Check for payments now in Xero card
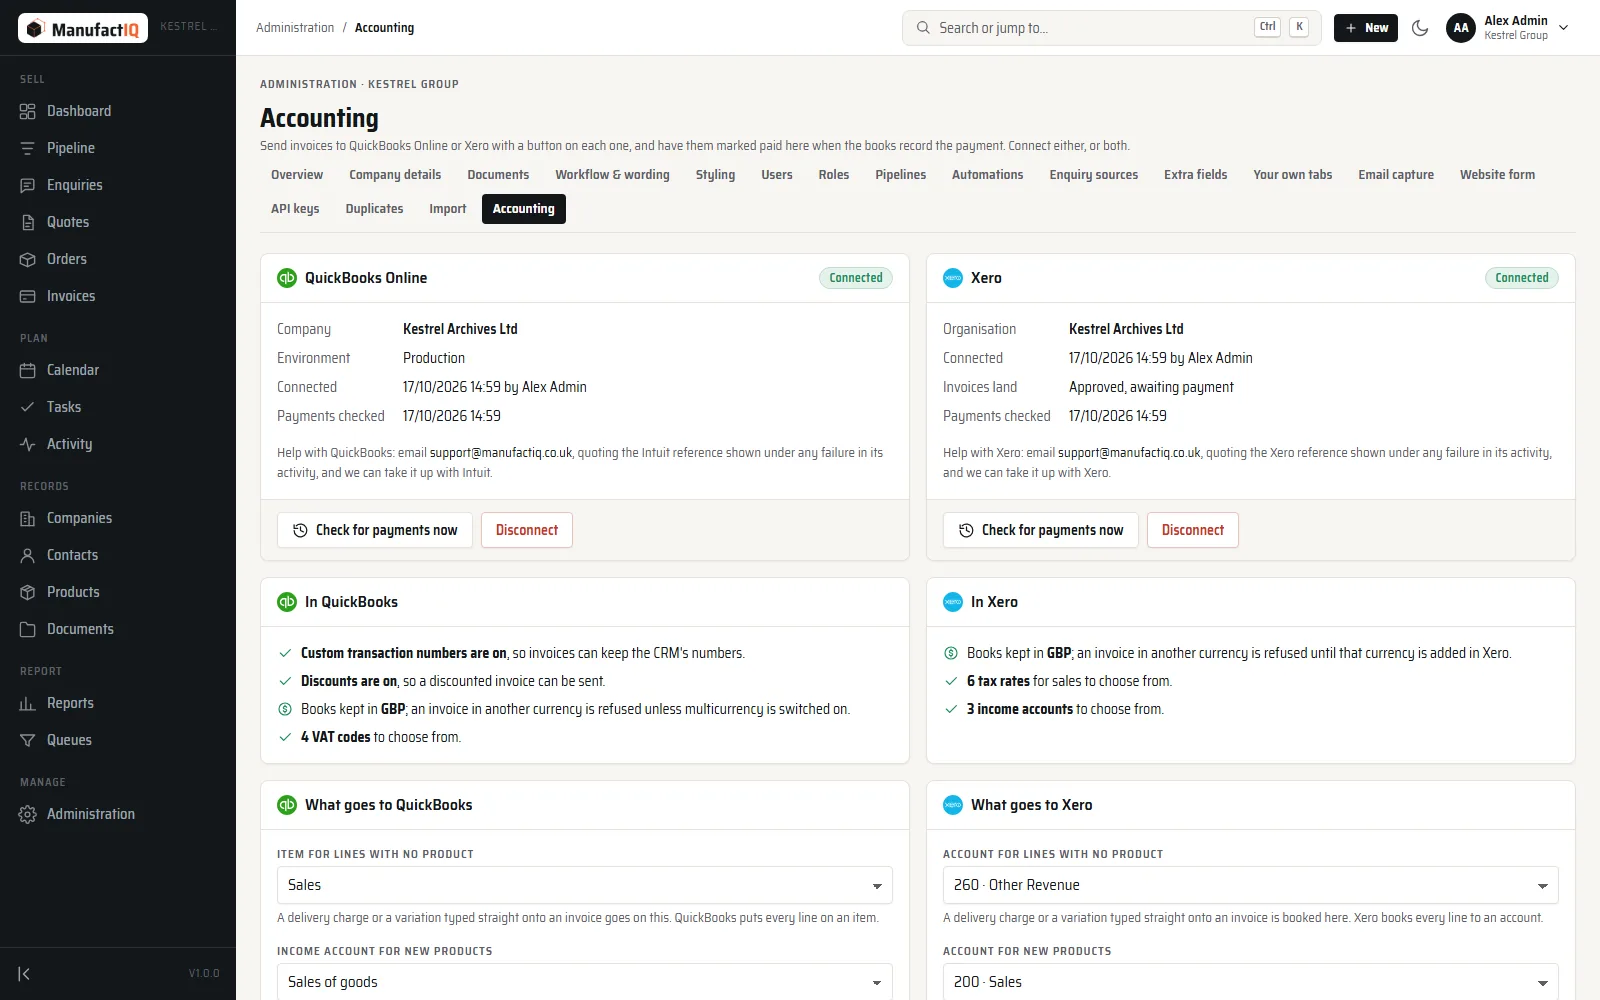The width and height of the screenshot is (1600, 1000). [1041, 530]
